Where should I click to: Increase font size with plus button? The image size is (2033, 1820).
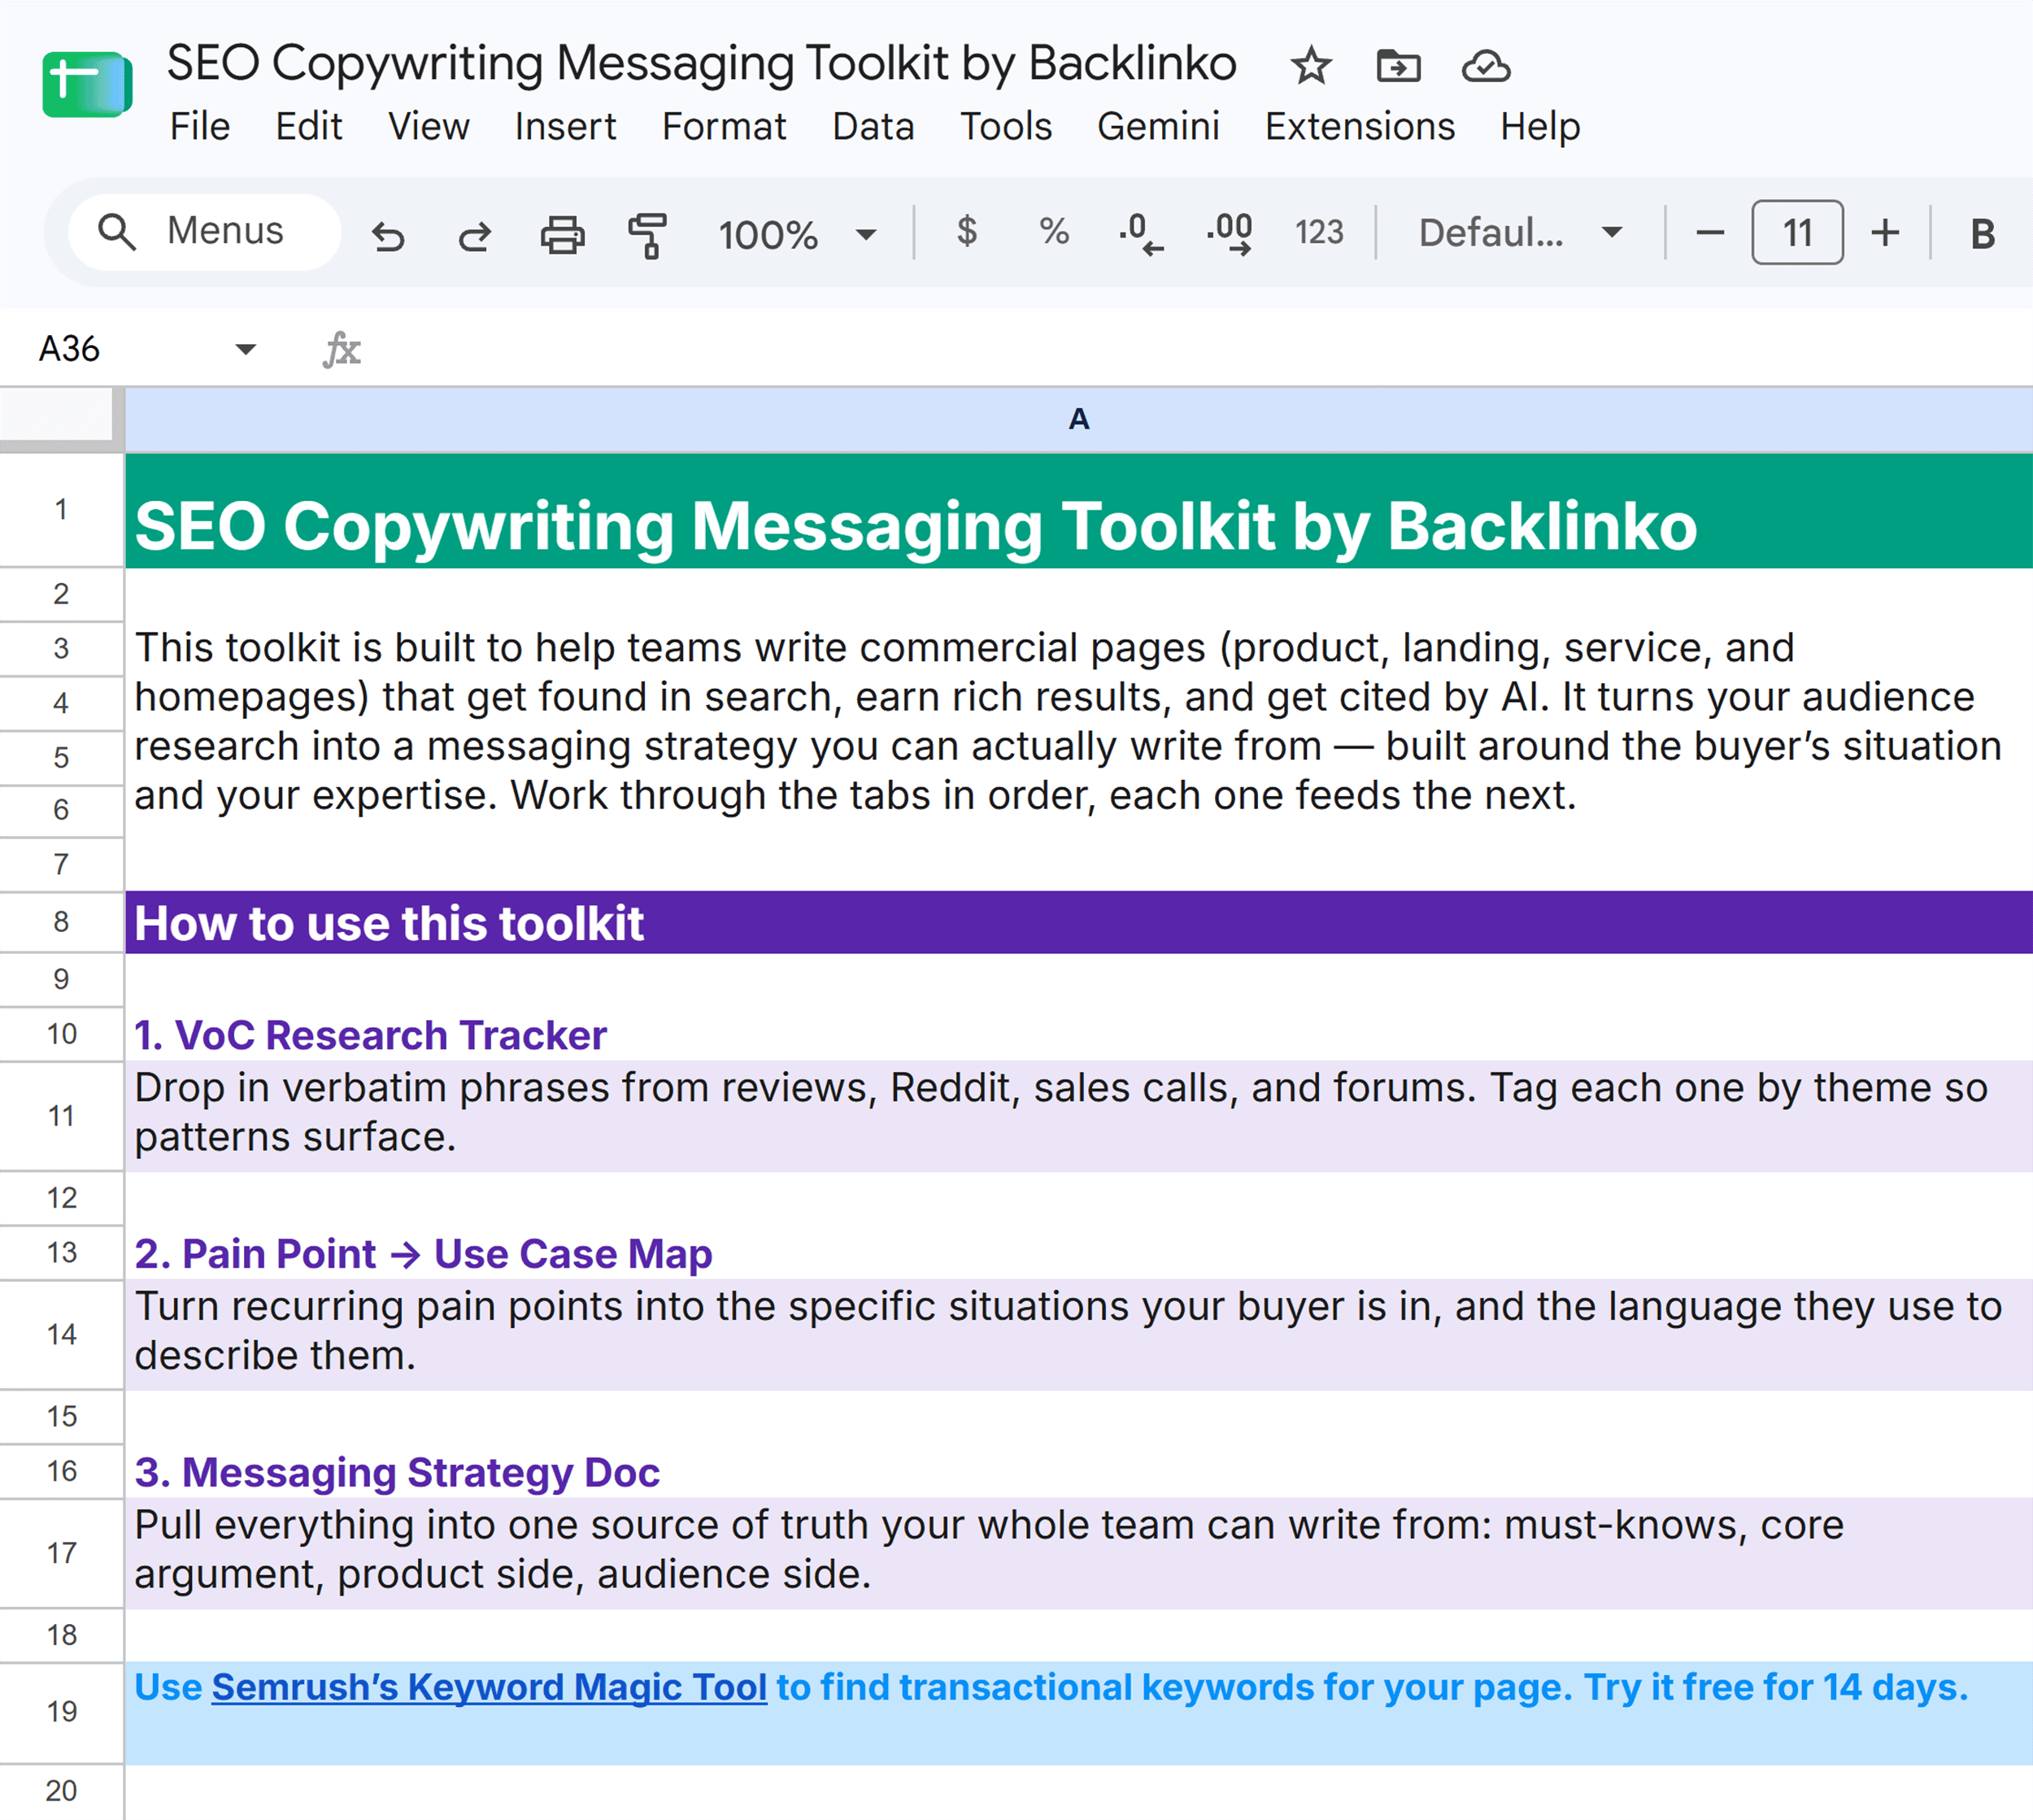point(1885,233)
